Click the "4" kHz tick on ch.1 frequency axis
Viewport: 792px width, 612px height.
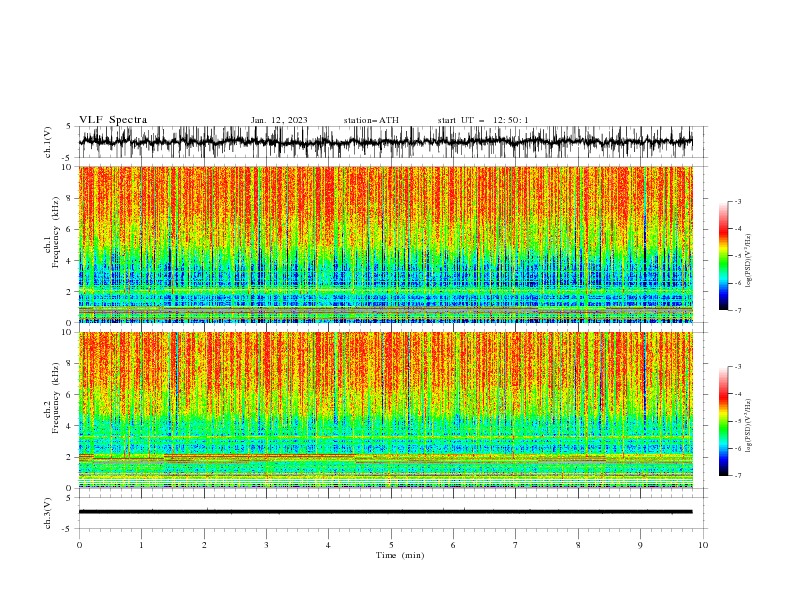point(70,261)
